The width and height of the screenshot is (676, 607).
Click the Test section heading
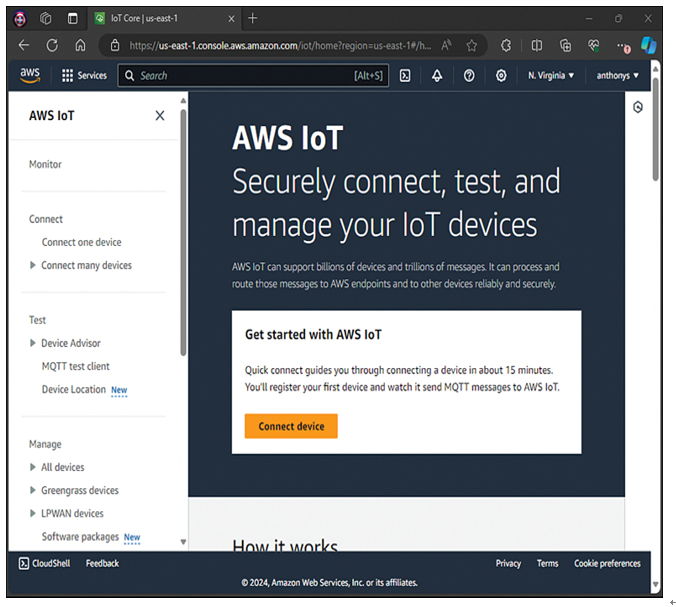[x=37, y=320]
